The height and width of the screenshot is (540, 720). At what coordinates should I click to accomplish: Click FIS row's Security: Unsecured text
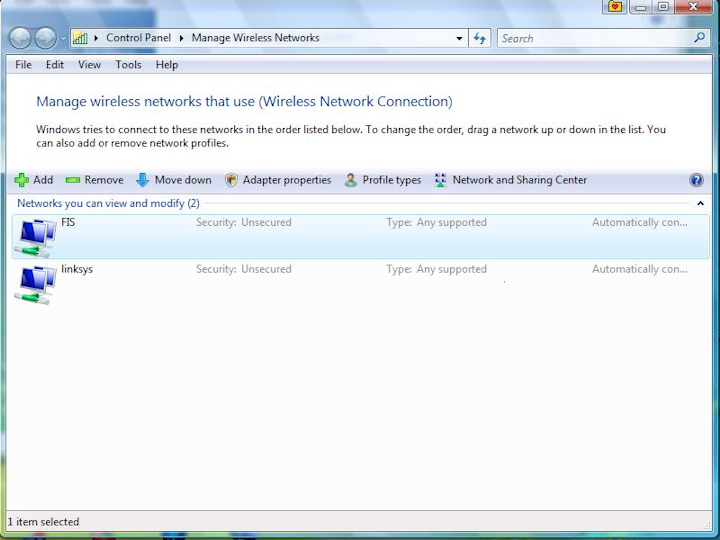(244, 222)
